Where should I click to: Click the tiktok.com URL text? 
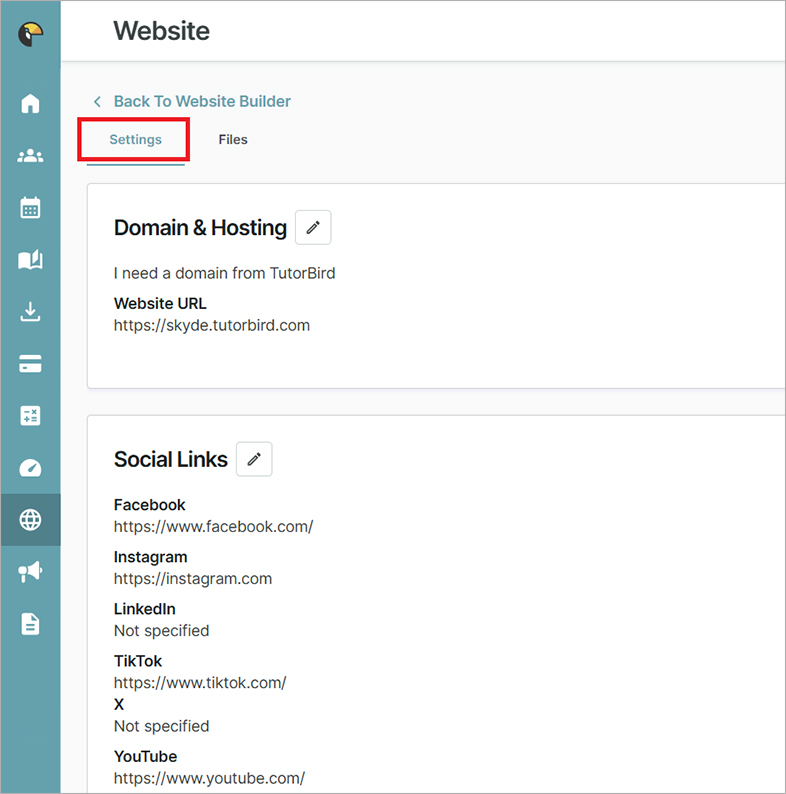coord(200,683)
